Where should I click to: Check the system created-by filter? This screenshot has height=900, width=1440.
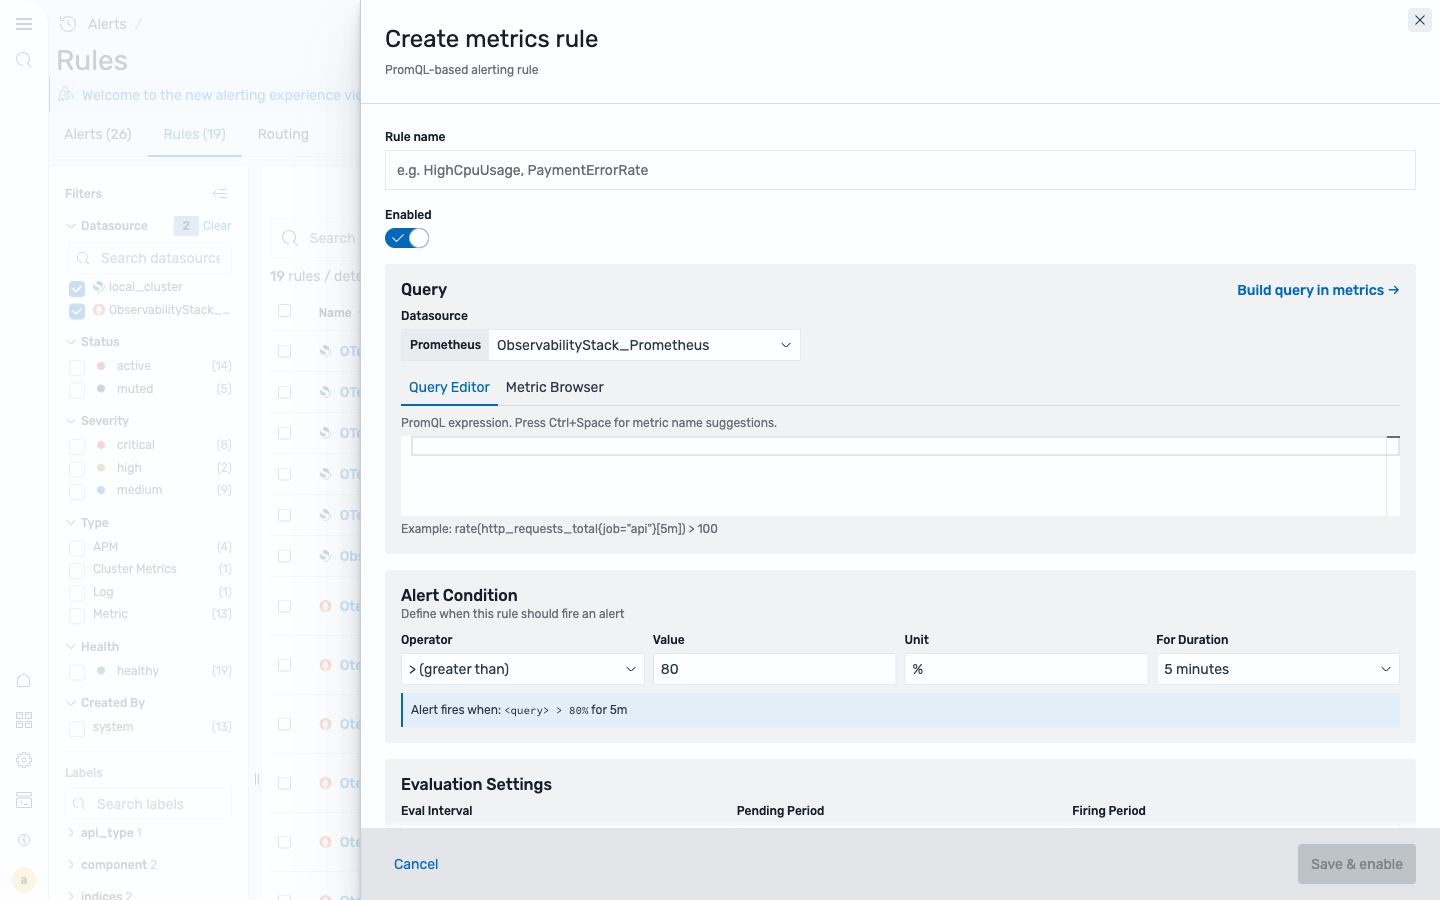pos(77,728)
